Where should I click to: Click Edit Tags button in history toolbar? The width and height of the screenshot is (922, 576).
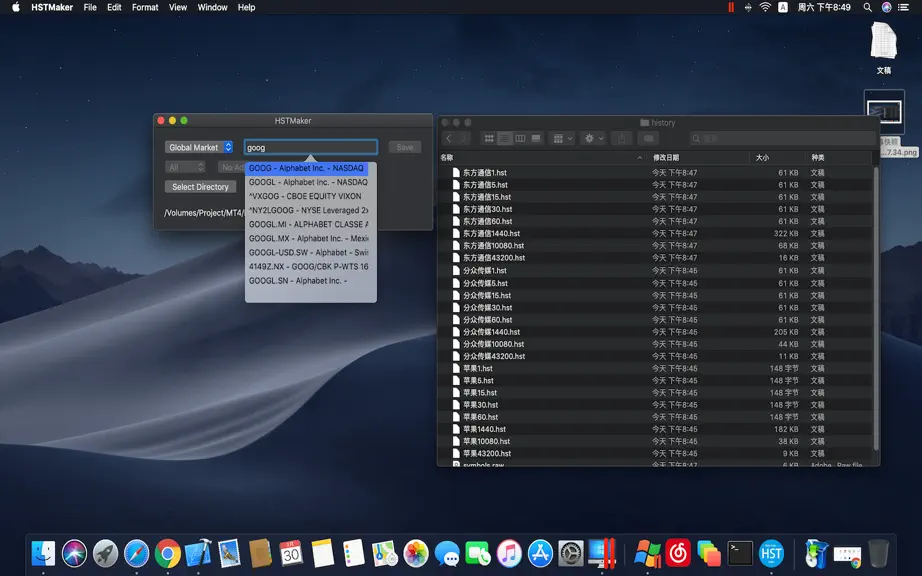(x=649, y=139)
